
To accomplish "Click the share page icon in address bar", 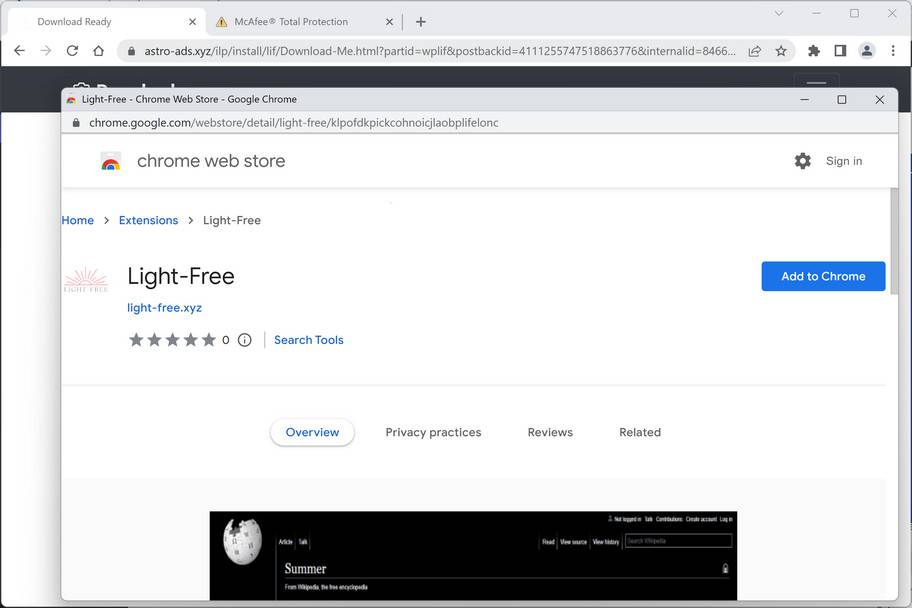I will coord(754,51).
